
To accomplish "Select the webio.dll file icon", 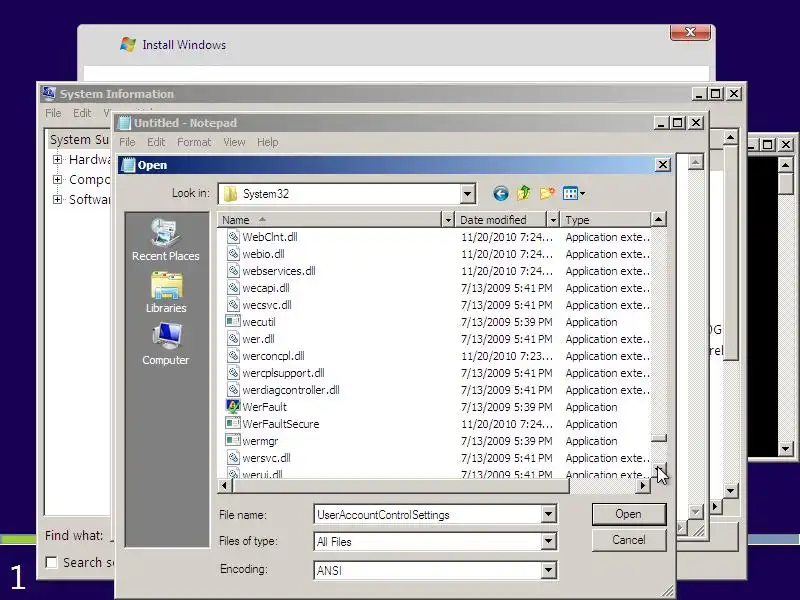I will tap(233, 254).
